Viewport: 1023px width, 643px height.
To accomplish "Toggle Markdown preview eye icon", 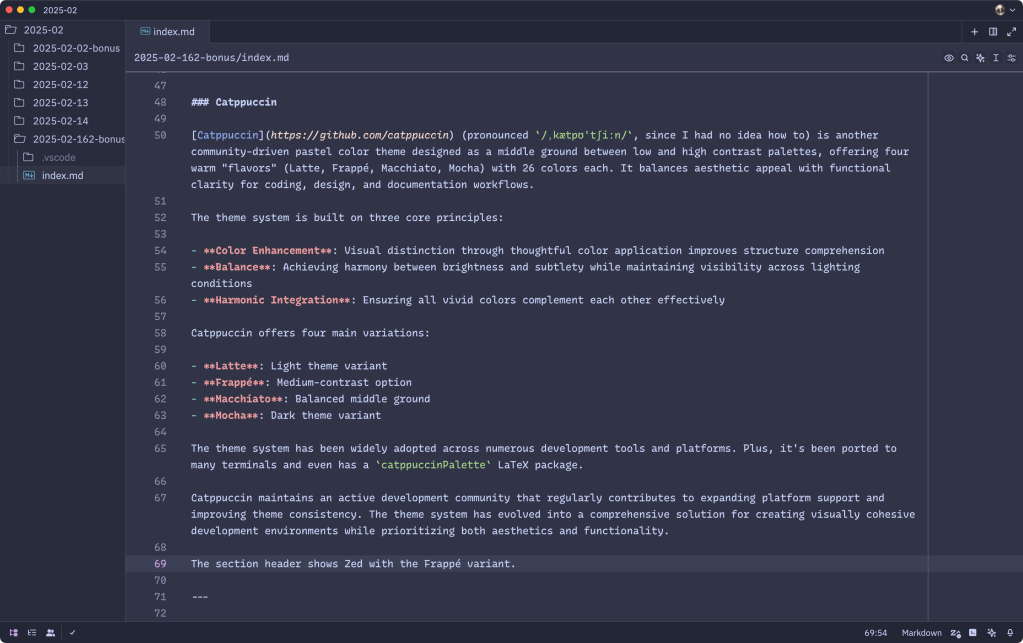I will tap(949, 58).
